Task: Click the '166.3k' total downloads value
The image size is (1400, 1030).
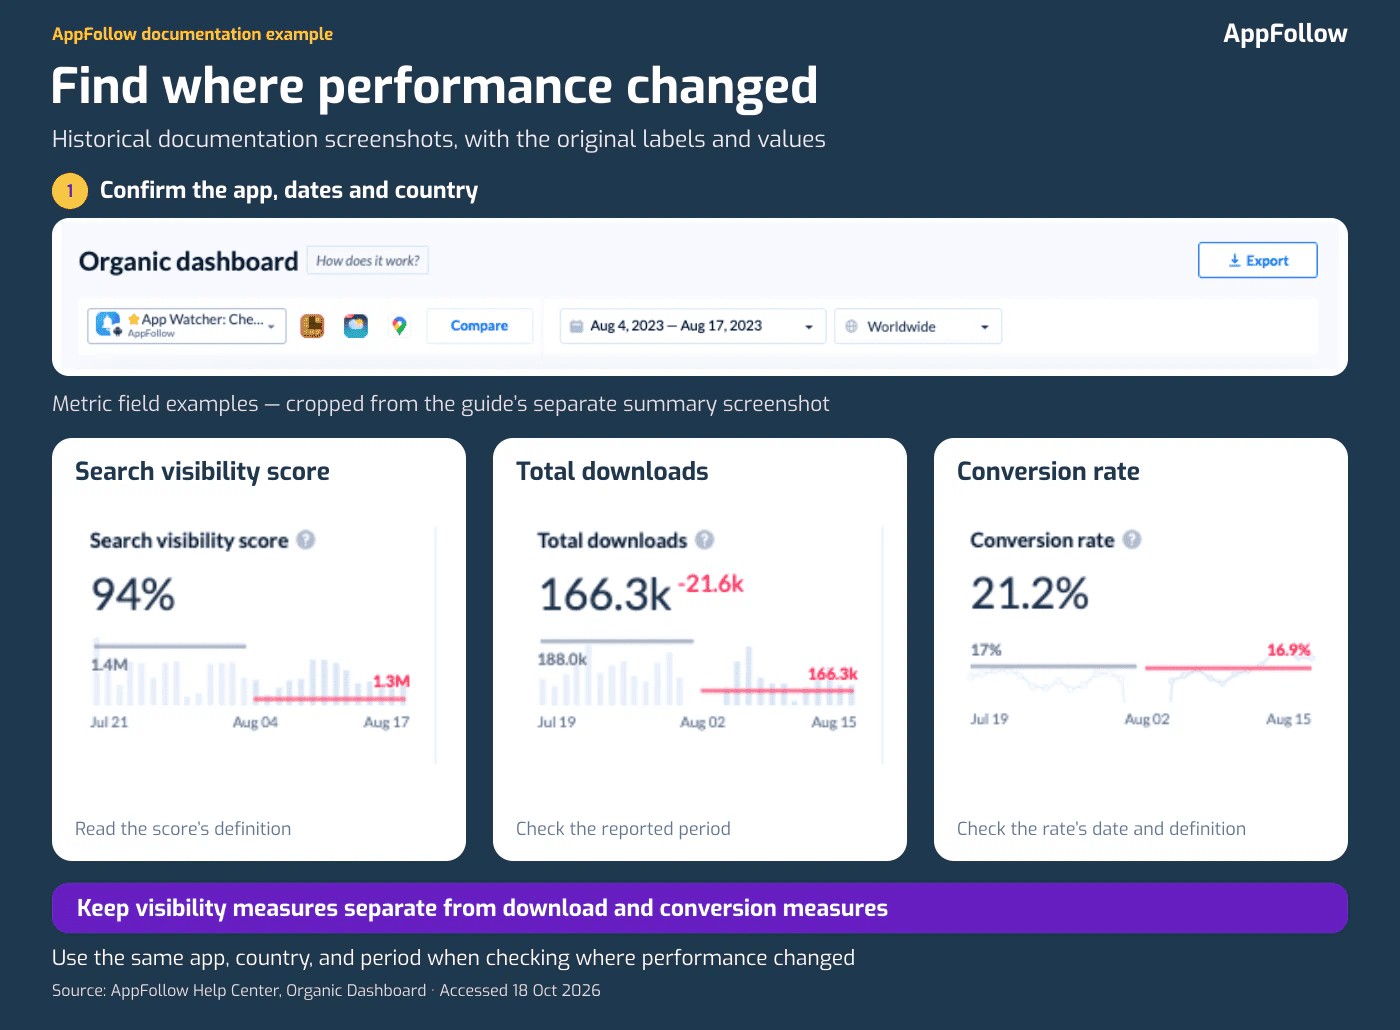Action: pos(605,595)
